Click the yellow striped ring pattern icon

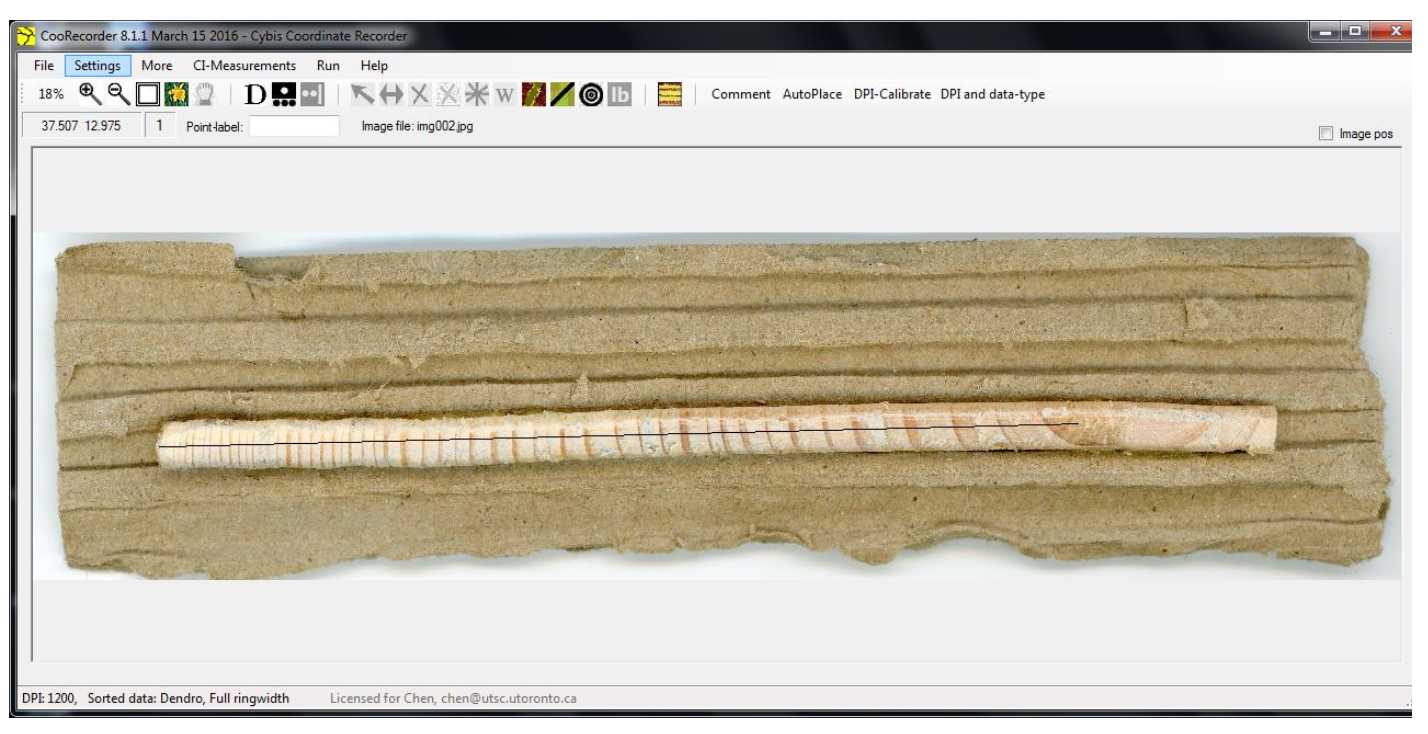[670, 95]
